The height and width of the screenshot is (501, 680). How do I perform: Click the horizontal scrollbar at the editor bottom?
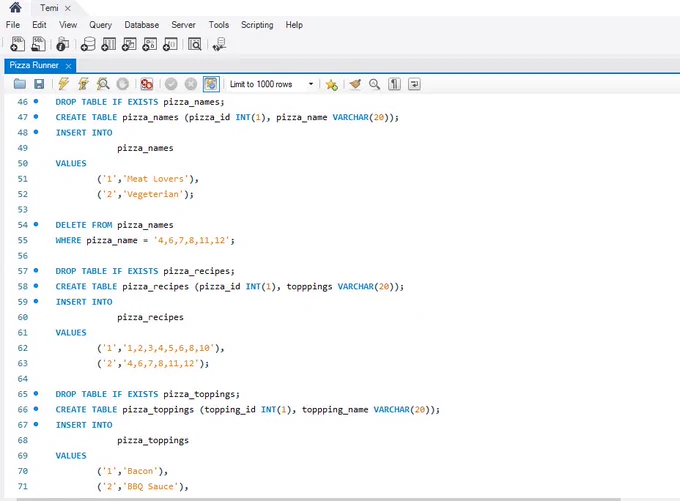(x=319, y=499)
